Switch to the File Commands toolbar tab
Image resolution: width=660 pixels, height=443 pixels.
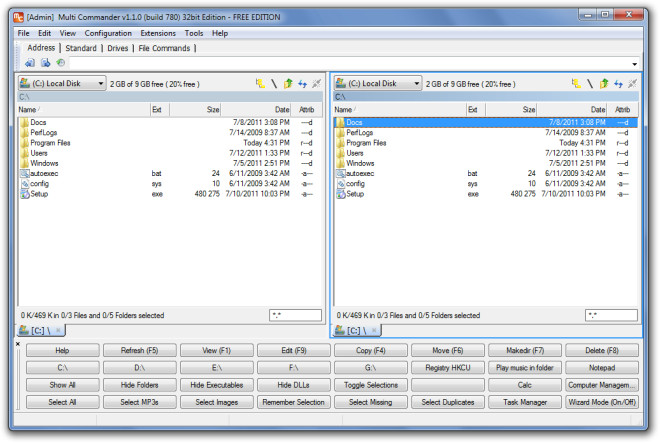click(164, 48)
